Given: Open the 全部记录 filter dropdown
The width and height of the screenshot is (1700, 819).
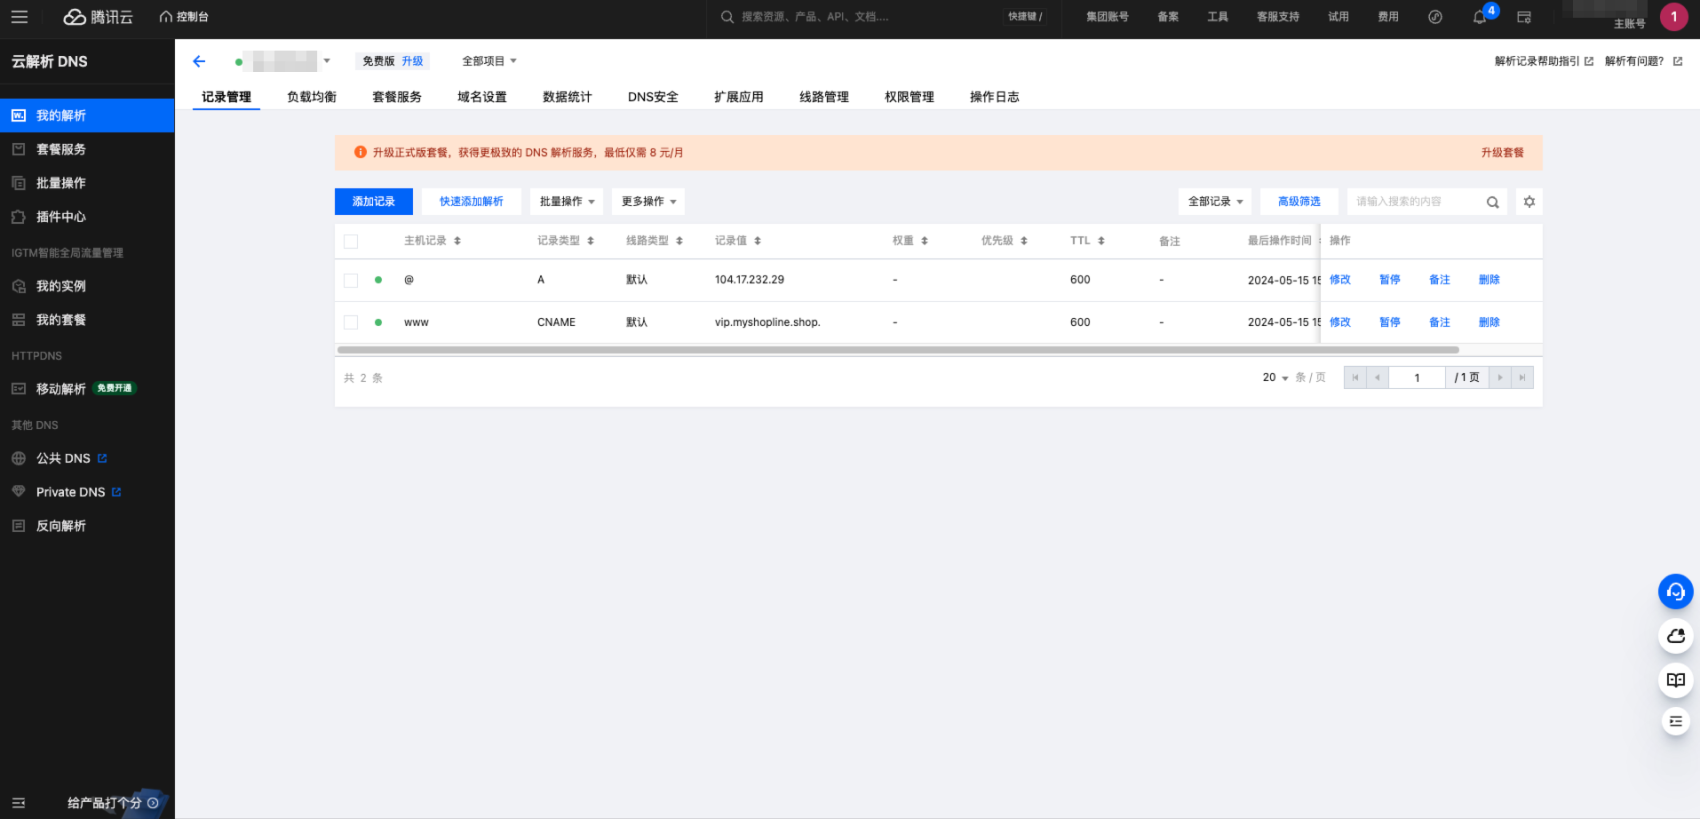Looking at the screenshot, I should click(1214, 202).
